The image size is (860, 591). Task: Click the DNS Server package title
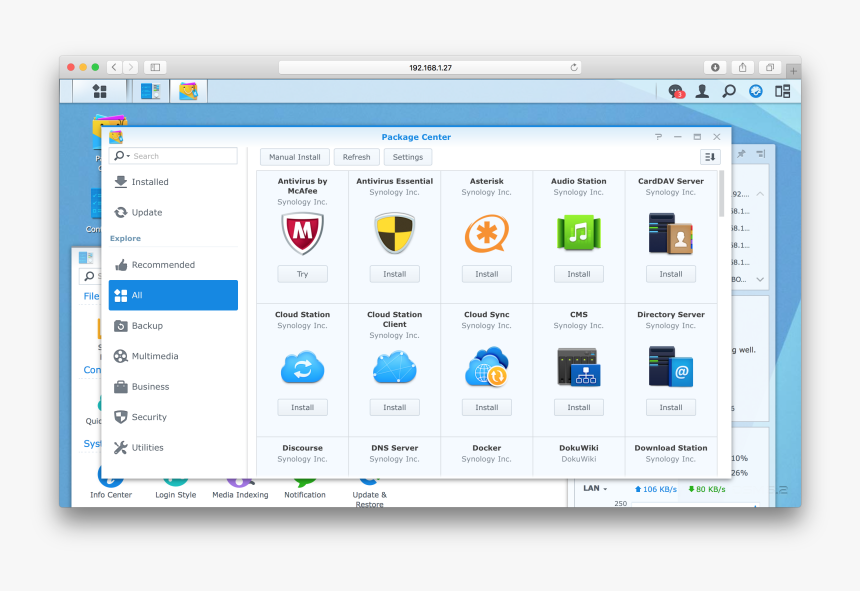(x=394, y=448)
